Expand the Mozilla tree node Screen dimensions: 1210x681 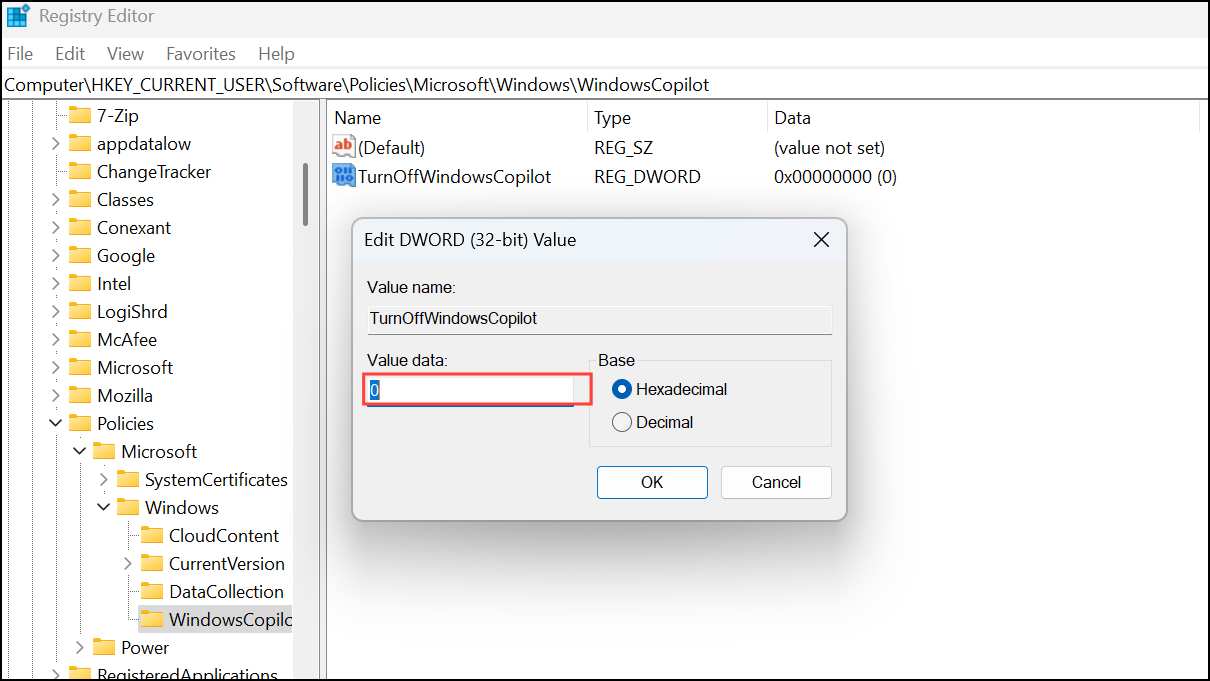point(56,395)
